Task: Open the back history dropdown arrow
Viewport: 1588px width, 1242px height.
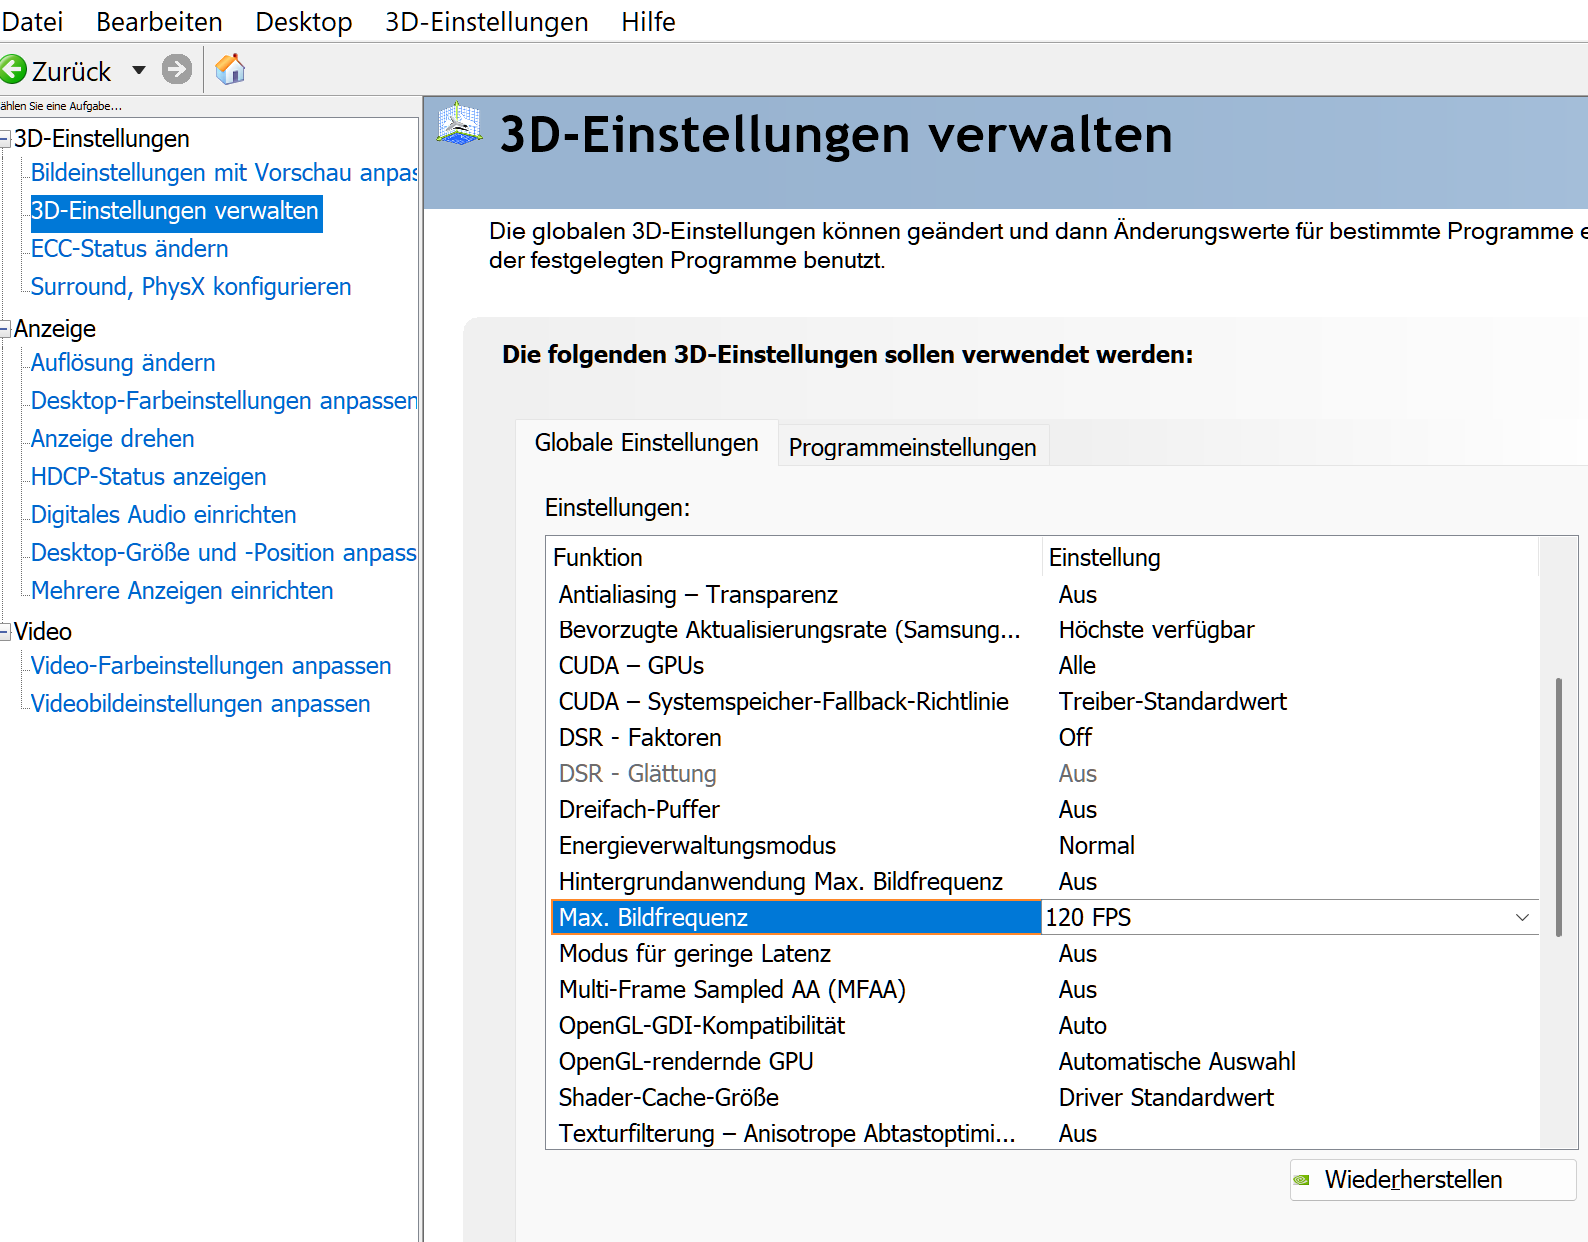Action: pos(139,70)
